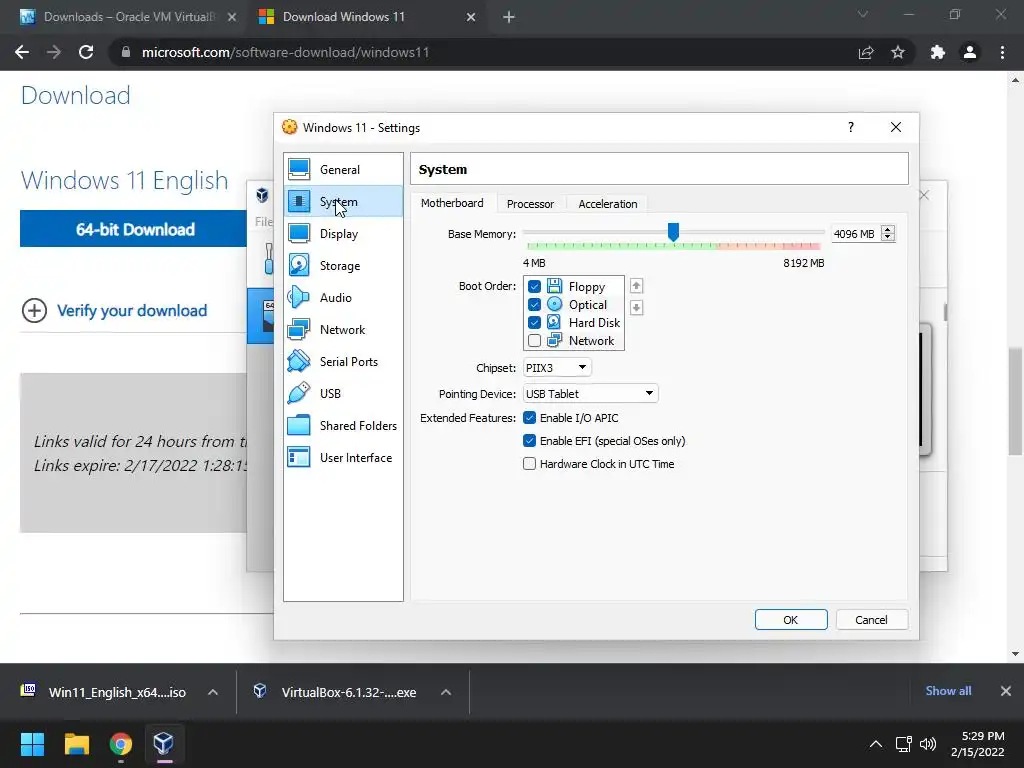The width and height of the screenshot is (1024, 768).
Task: Open Chrome from the taskbar
Action: pyautogui.click(x=120, y=744)
